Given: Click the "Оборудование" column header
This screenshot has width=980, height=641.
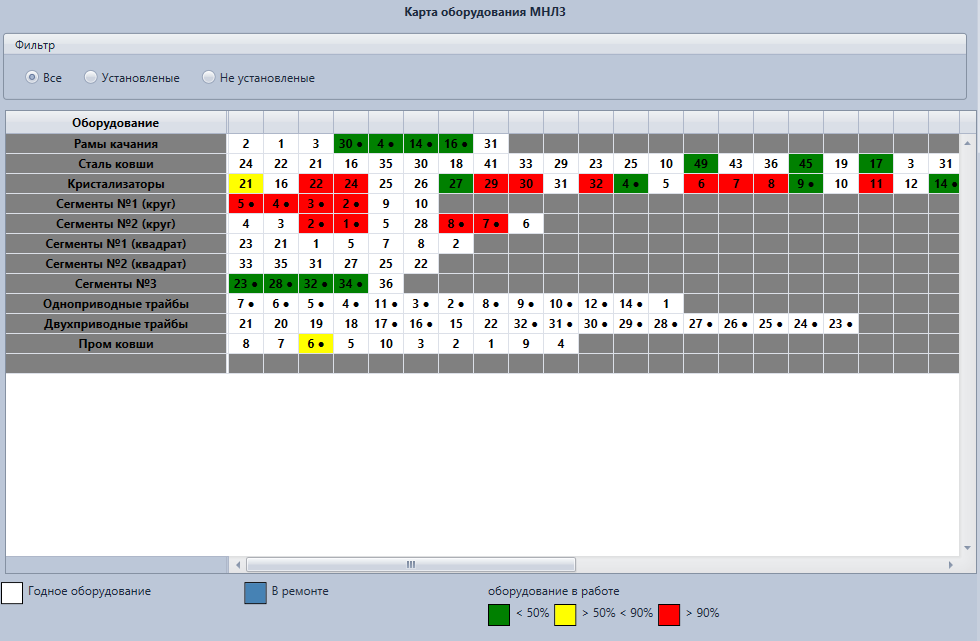Looking at the screenshot, I should pyautogui.click(x=117, y=122).
